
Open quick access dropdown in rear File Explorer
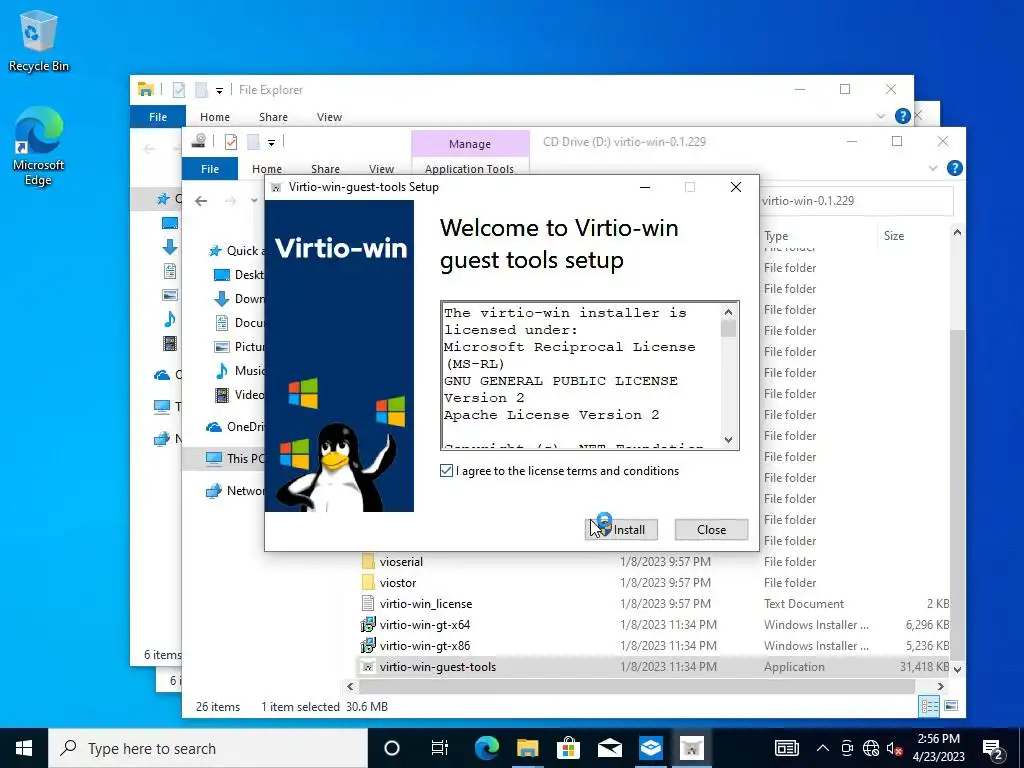tap(219, 90)
